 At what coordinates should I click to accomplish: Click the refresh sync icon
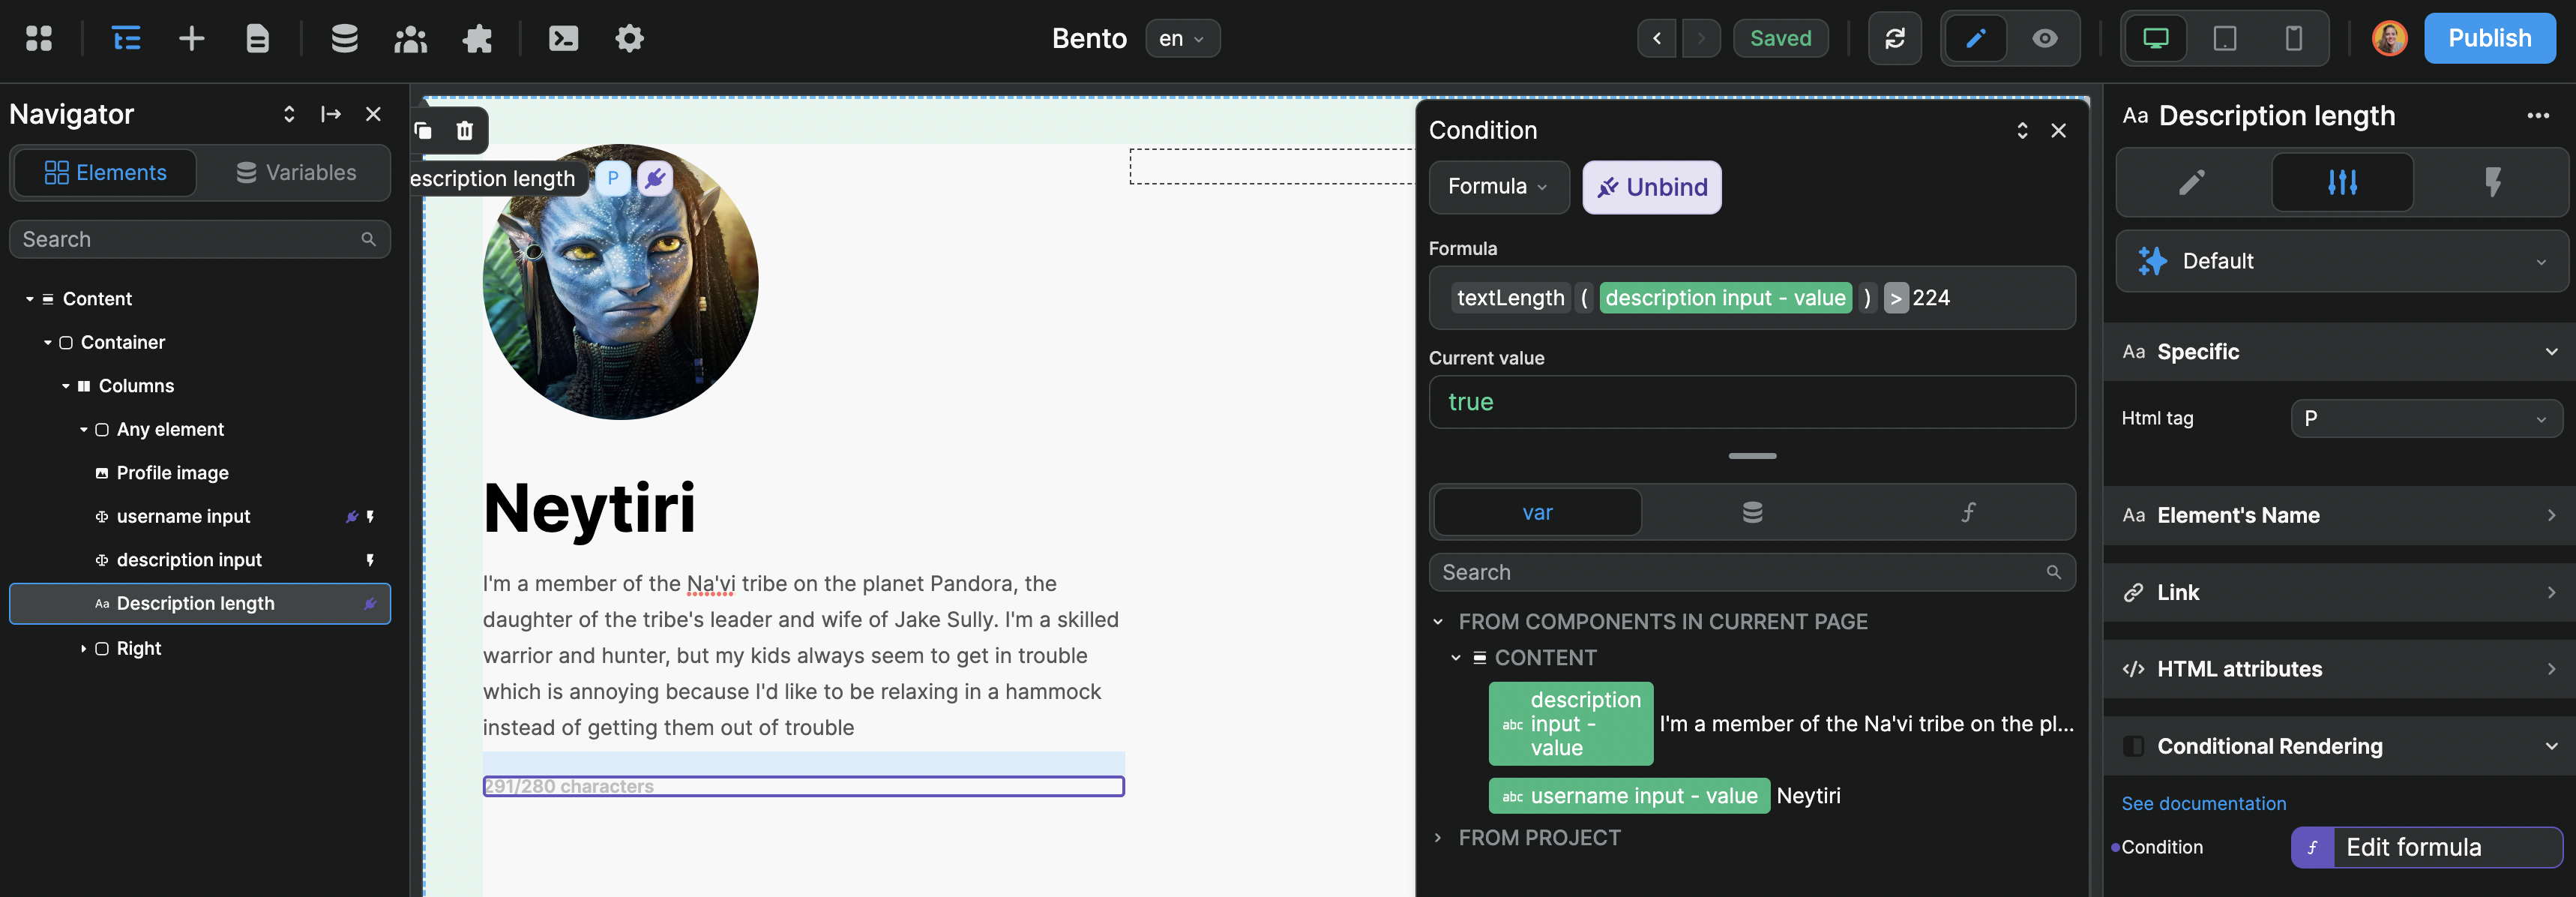point(1895,38)
